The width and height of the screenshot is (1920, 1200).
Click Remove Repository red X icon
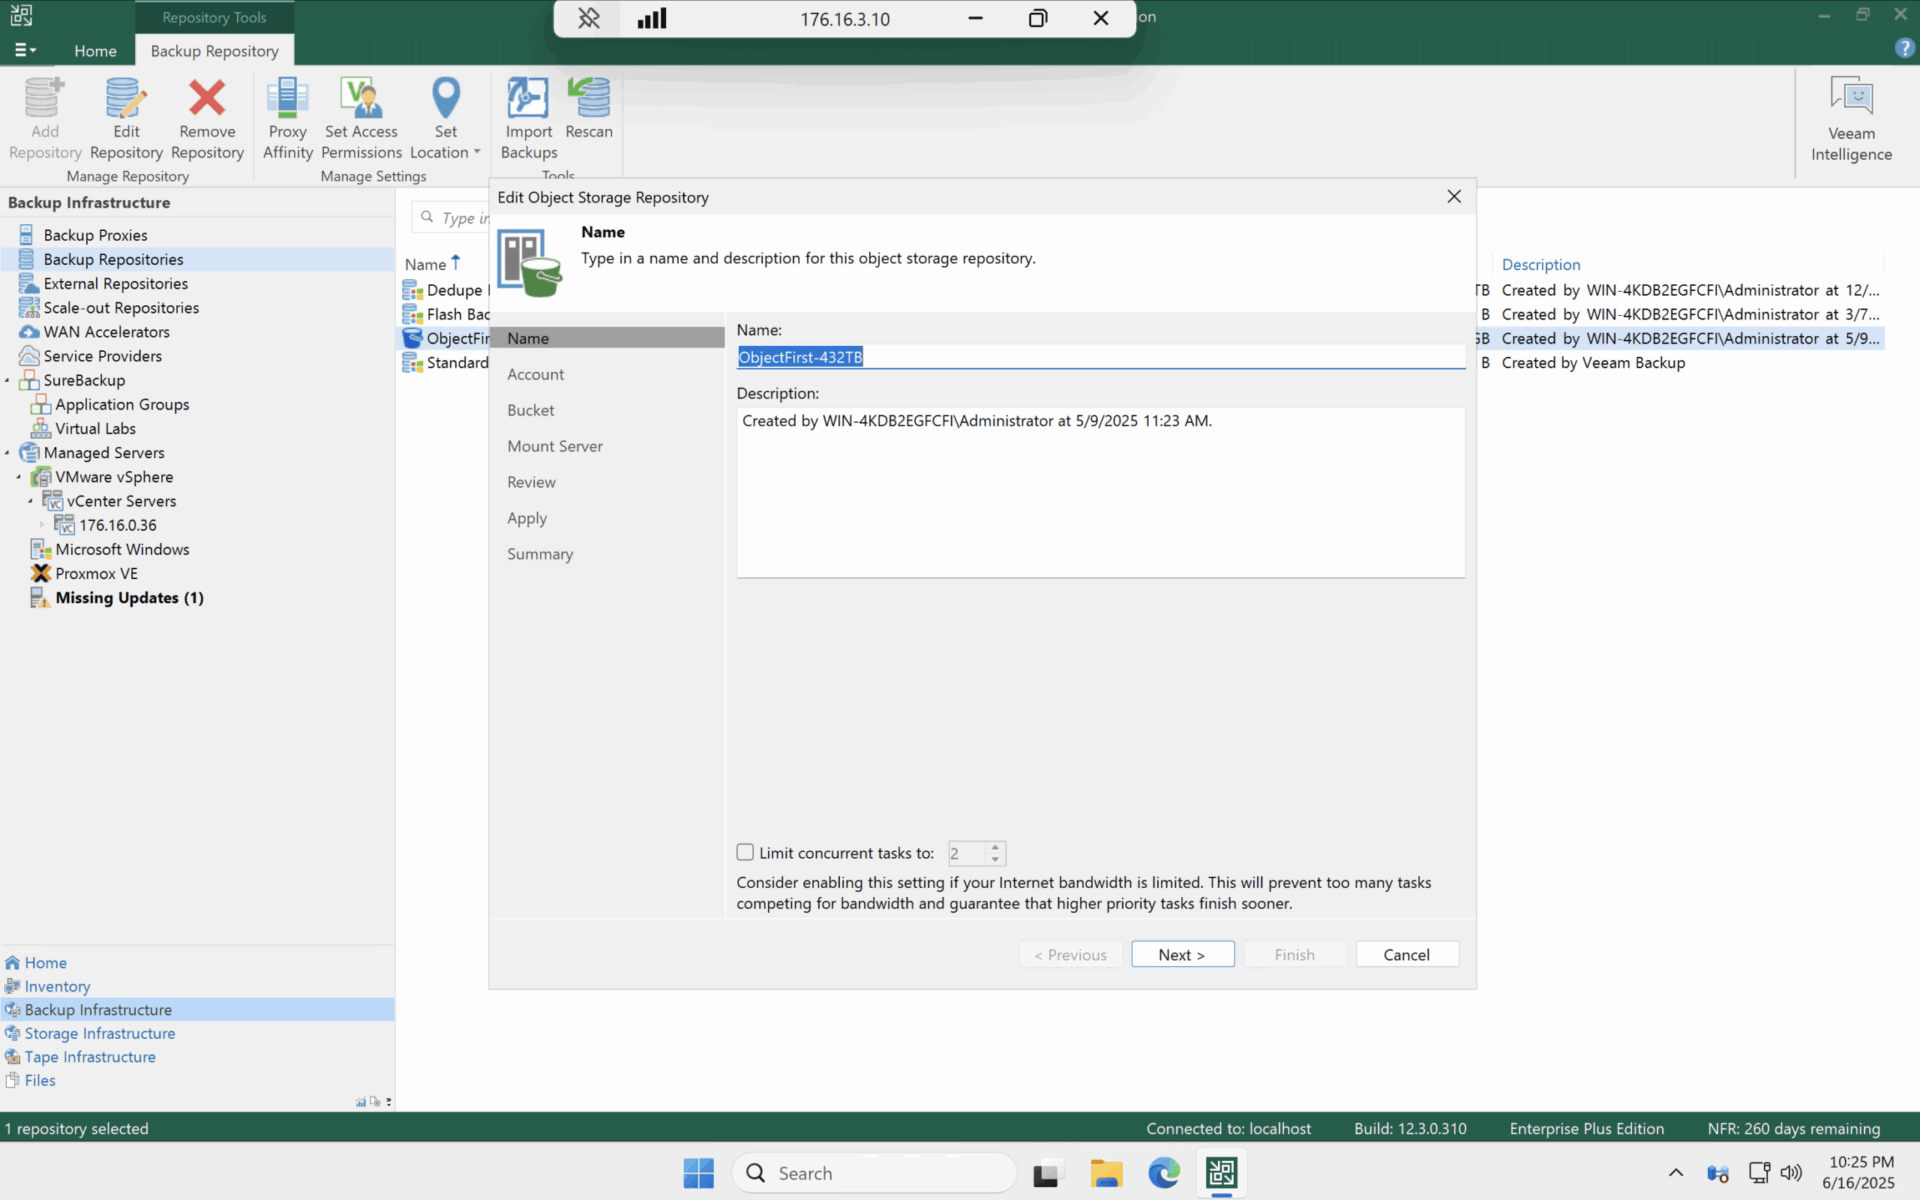tap(207, 98)
